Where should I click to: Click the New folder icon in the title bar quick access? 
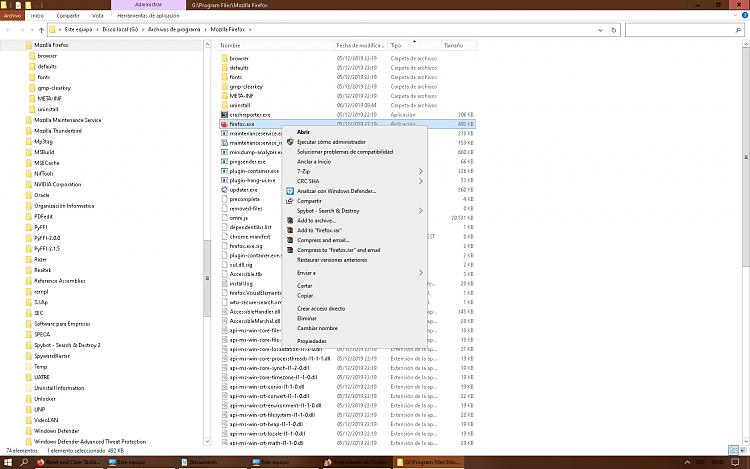[x=28, y=5]
